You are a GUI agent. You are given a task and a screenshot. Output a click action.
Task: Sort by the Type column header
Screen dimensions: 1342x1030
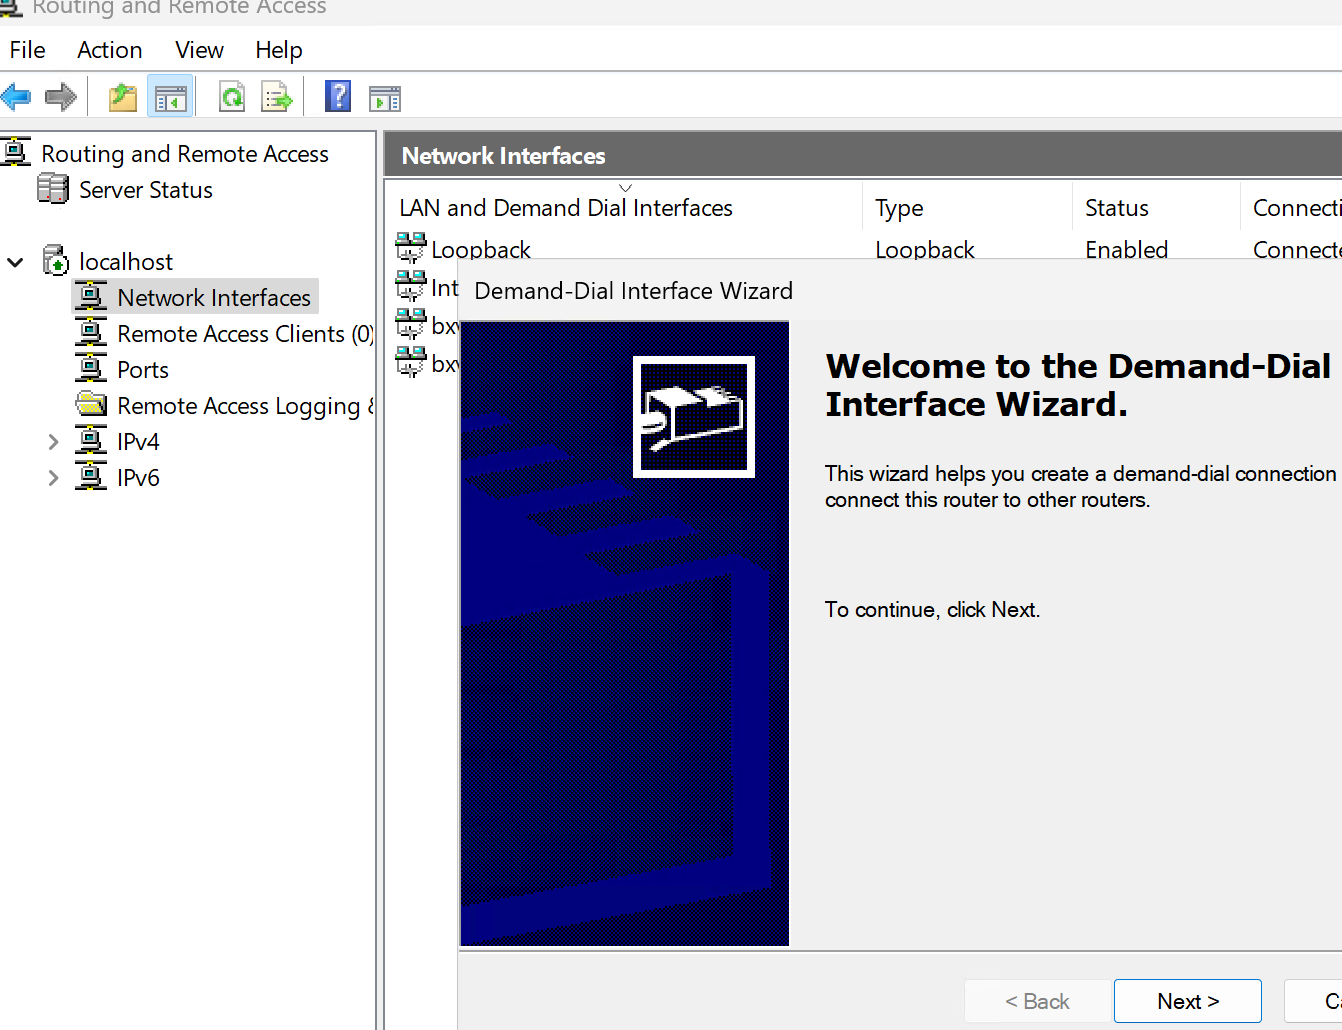(967, 207)
